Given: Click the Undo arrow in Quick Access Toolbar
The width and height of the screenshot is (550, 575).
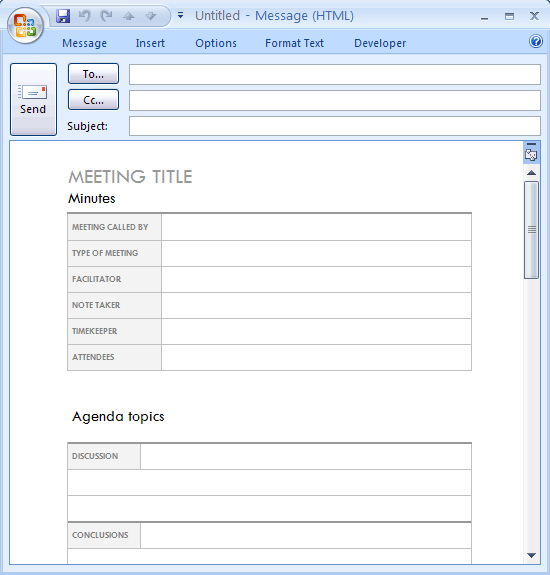Looking at the screenshot, I should (85, 16).
